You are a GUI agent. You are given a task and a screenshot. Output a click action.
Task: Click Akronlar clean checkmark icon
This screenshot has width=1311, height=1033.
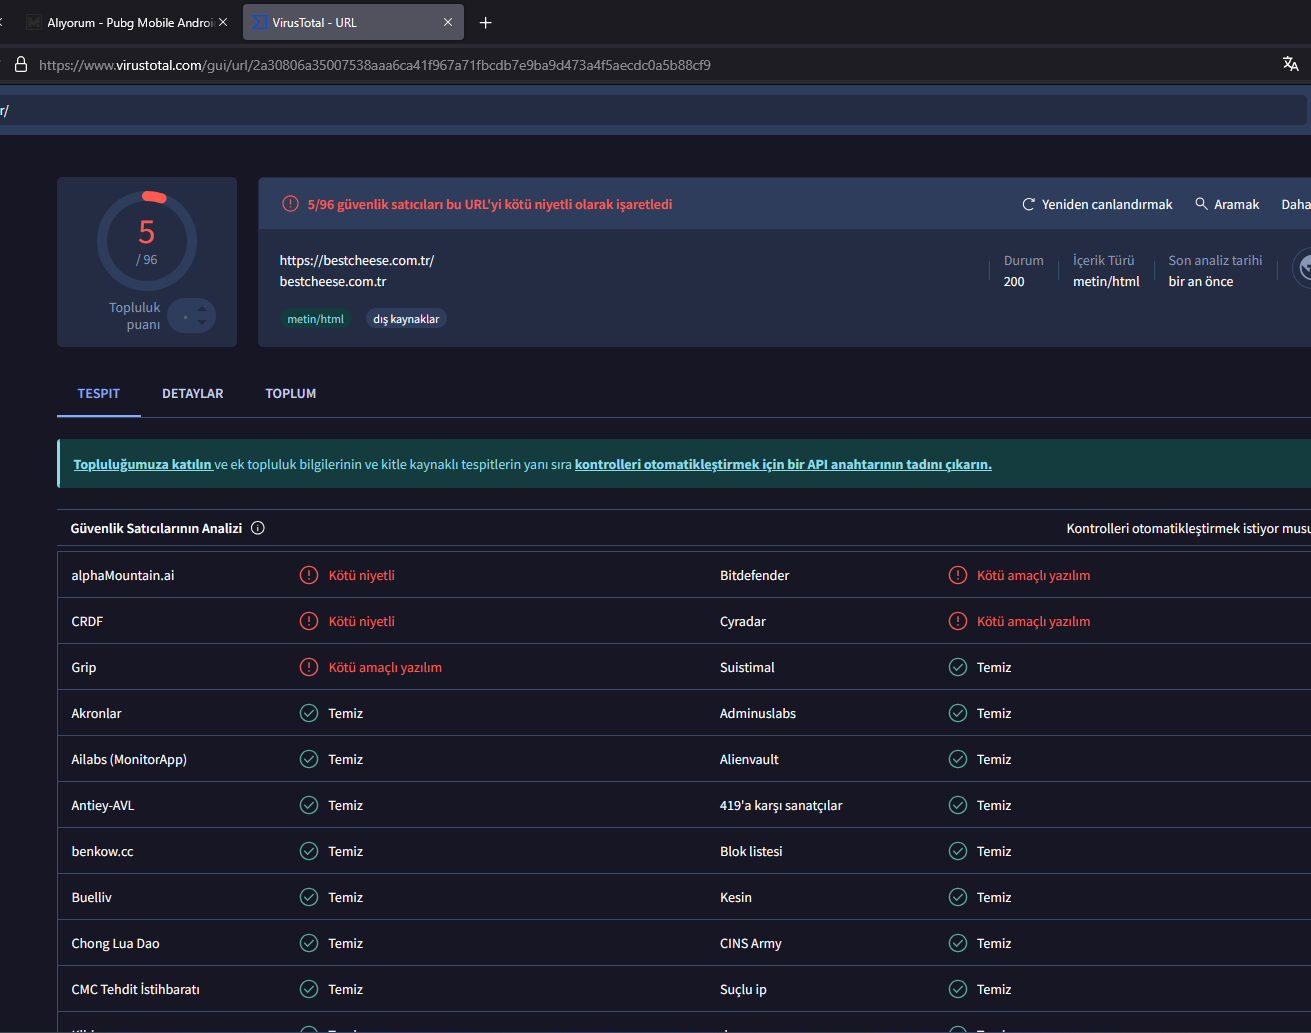coord(309,713)
